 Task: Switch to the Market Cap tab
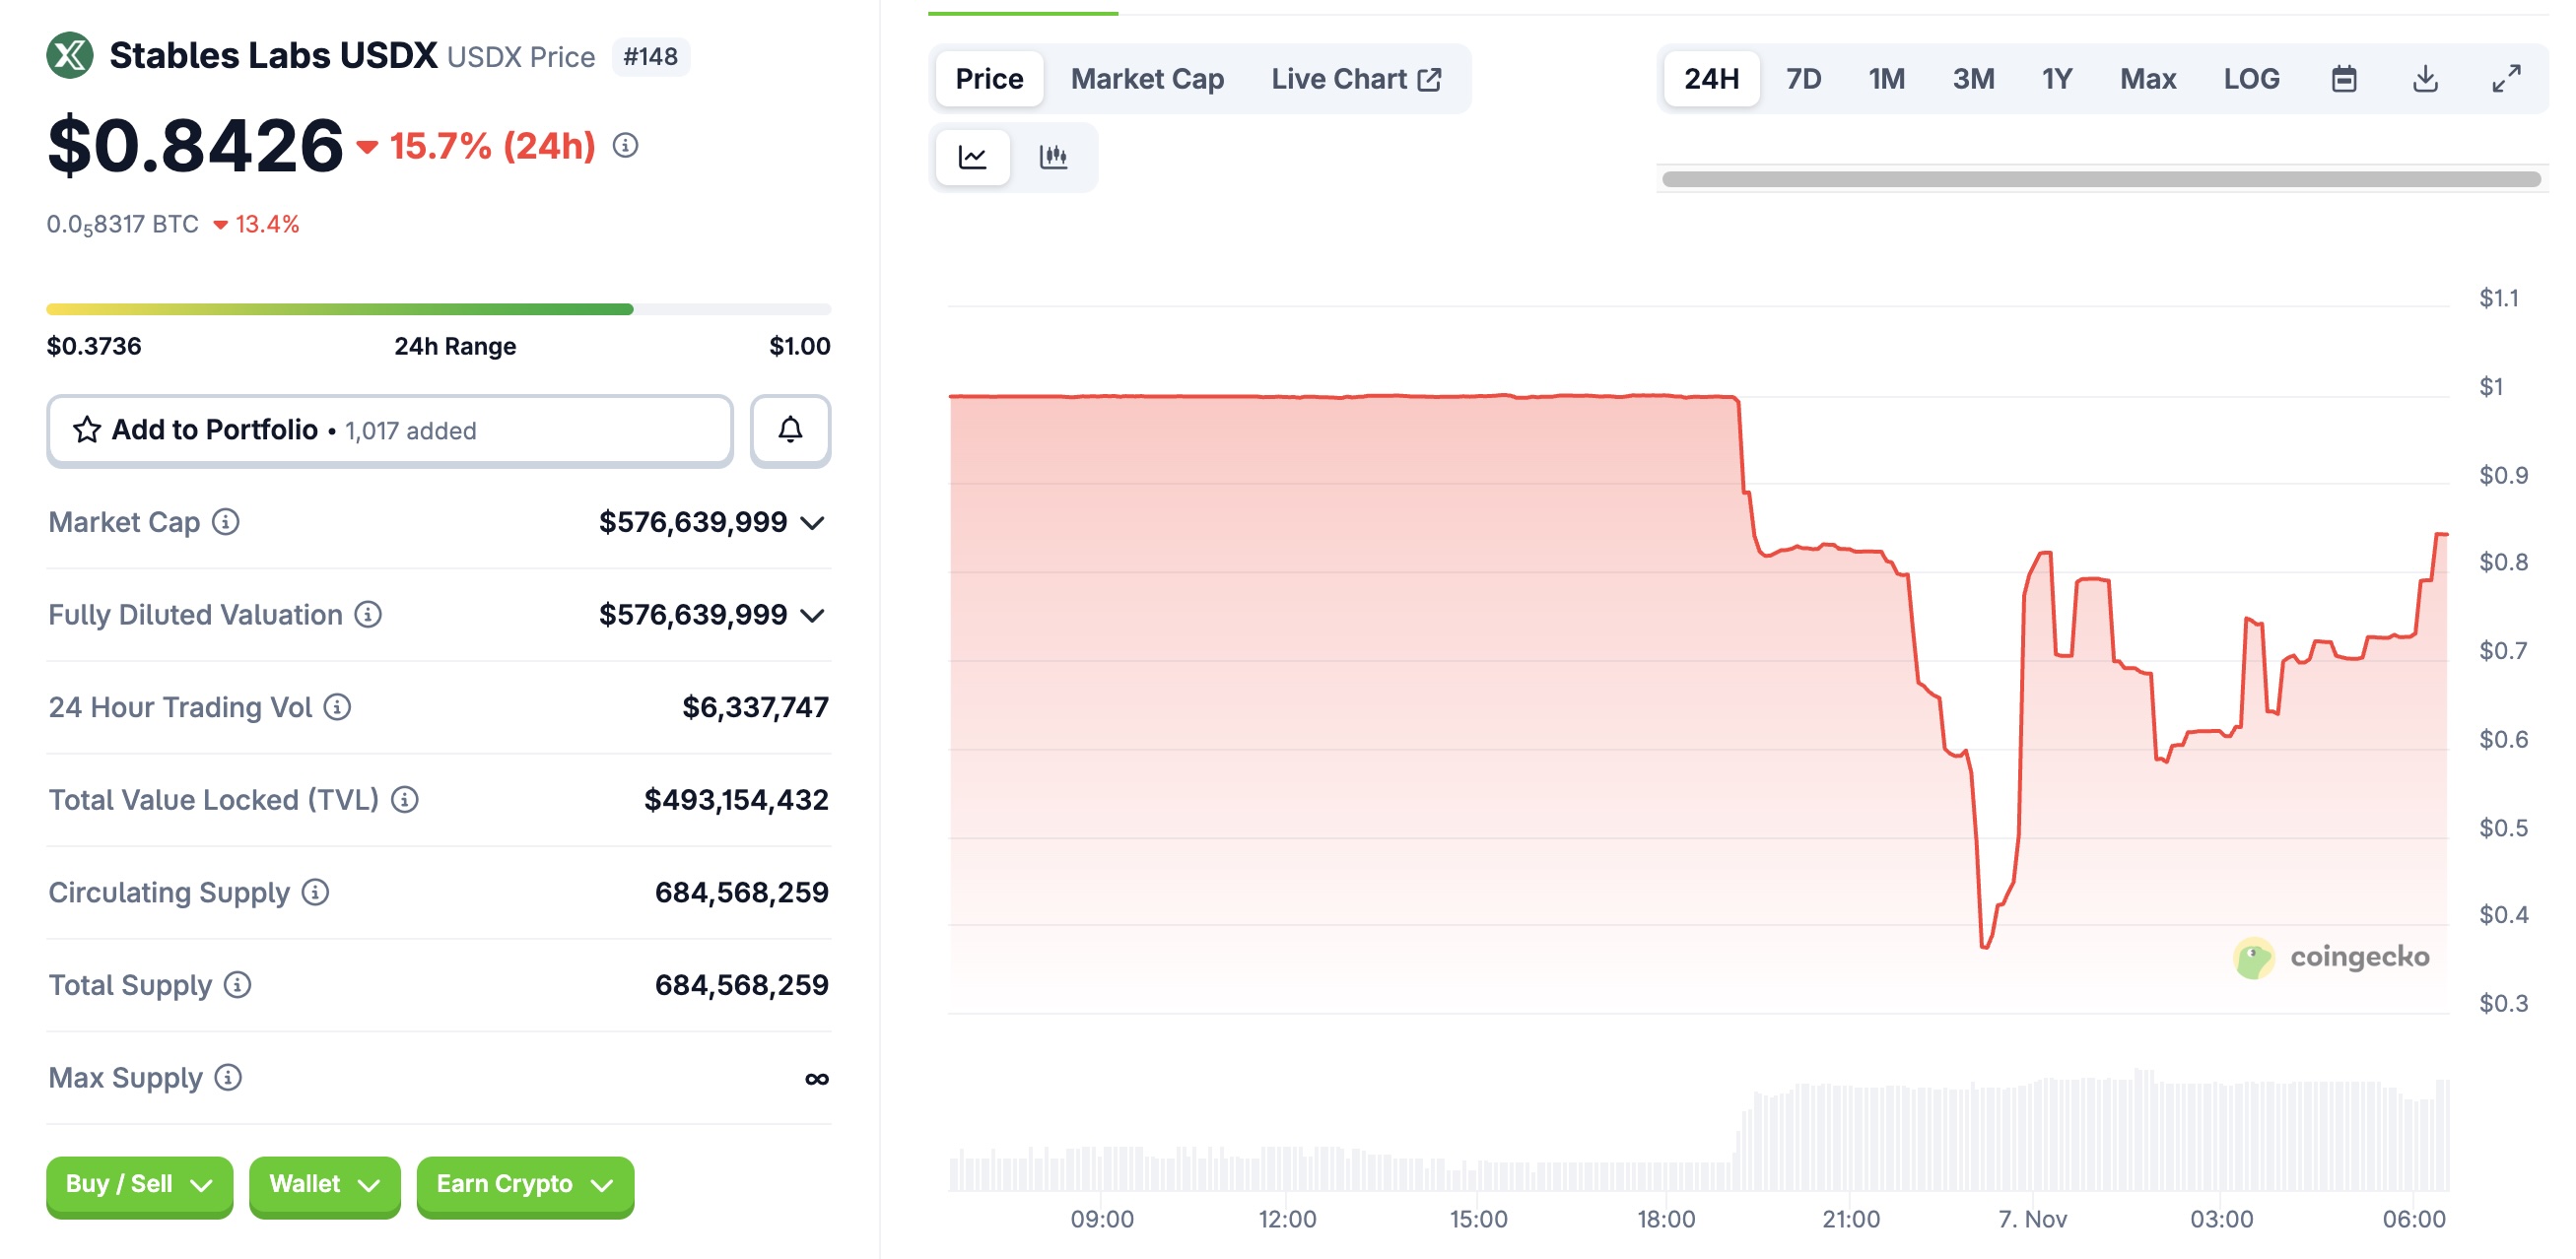1147,78
